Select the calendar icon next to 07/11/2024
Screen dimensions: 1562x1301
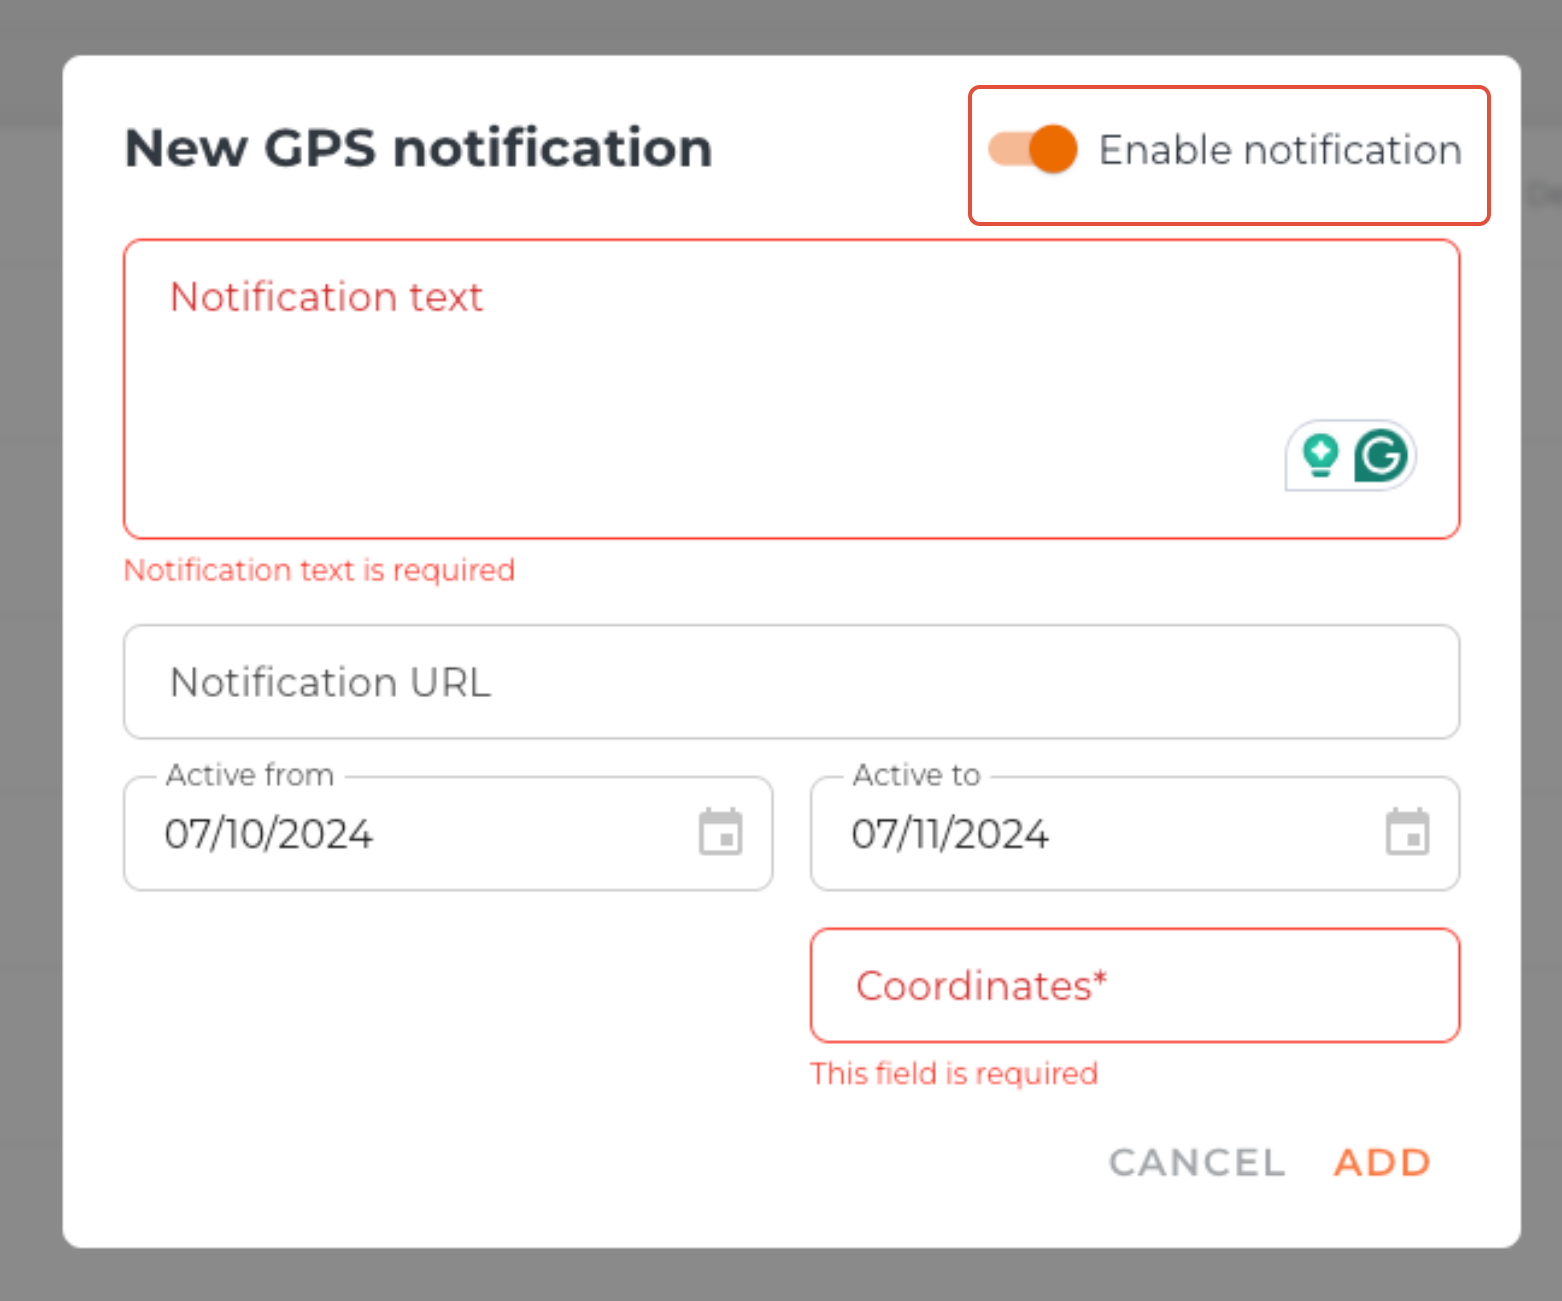pos(1409,832)
